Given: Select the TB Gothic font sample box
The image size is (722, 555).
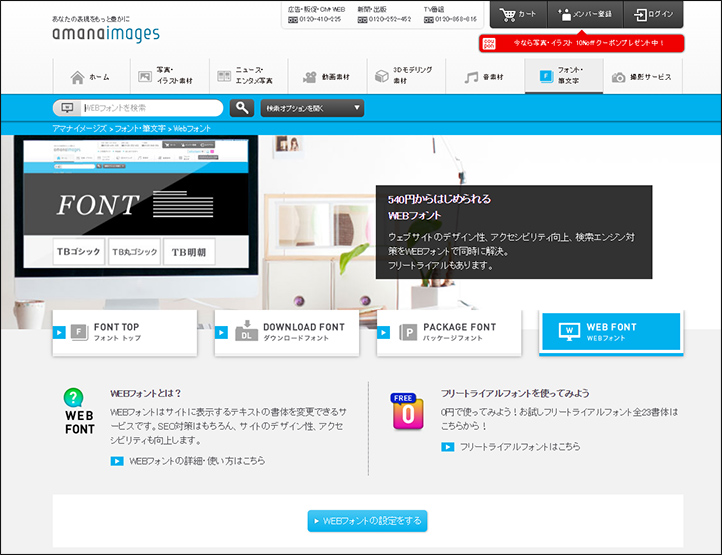Looking at the screenshot, I should click(x=79, y=251).
